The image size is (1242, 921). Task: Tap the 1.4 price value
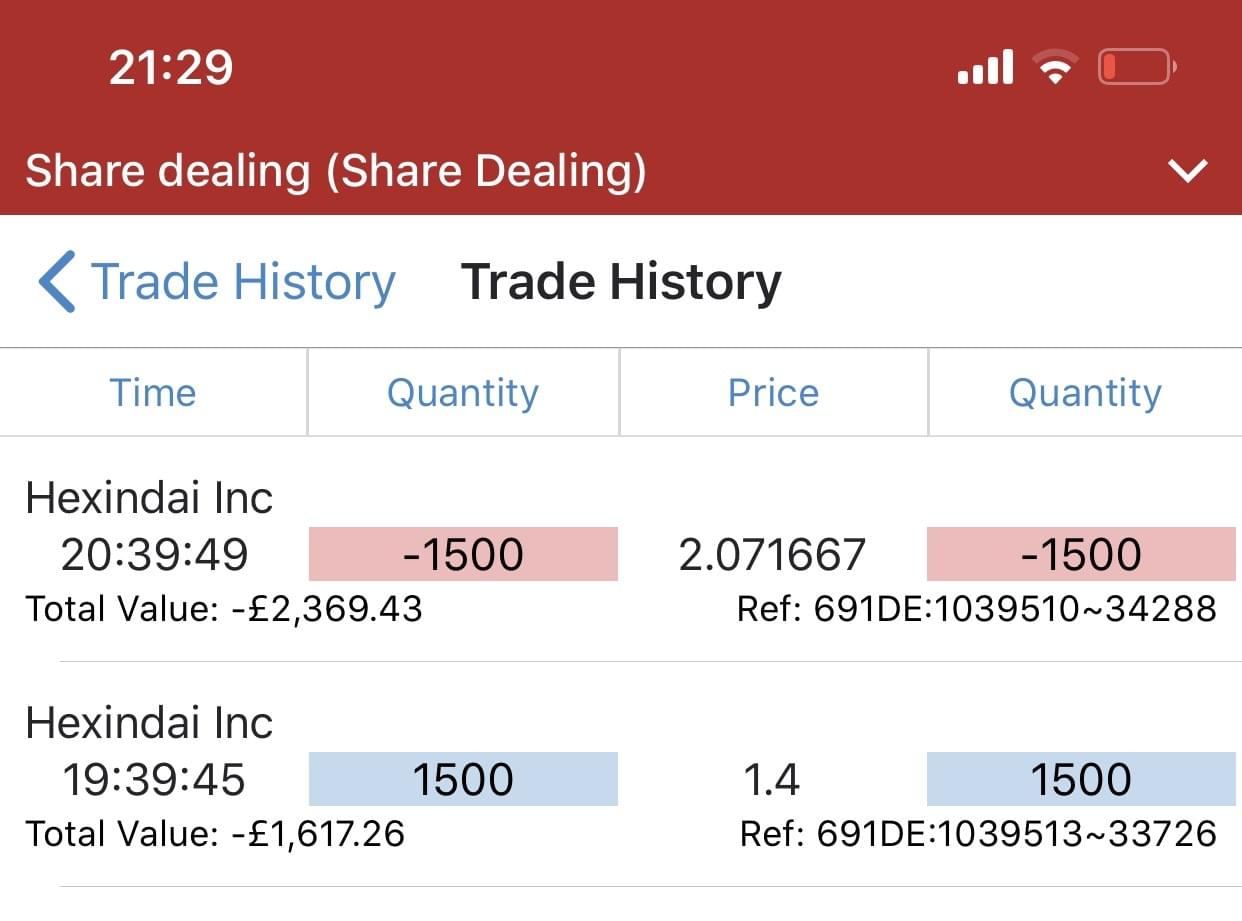(x=772, y=779)
